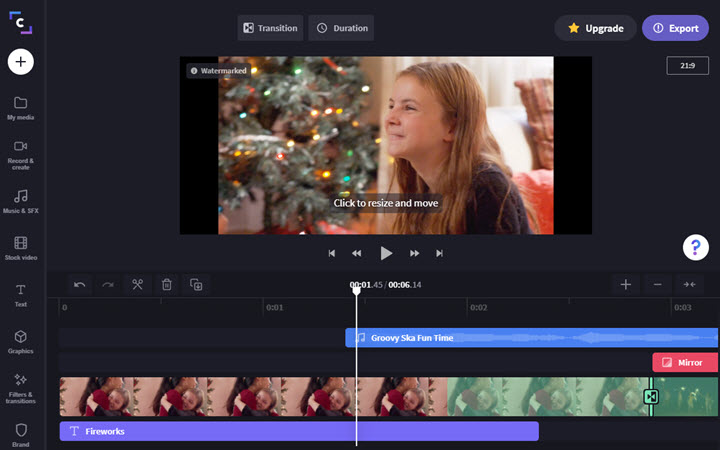Open the Music & SFX library

(21, 200)
